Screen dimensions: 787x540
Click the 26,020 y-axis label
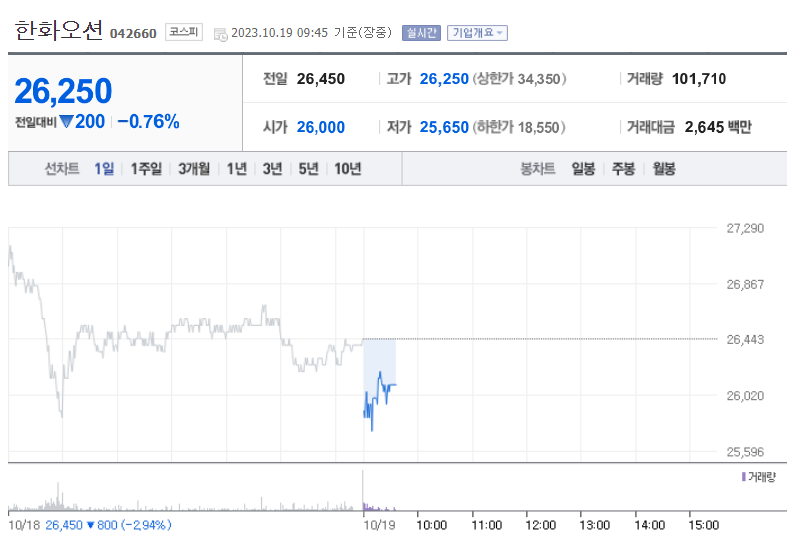tap(745, 396)
